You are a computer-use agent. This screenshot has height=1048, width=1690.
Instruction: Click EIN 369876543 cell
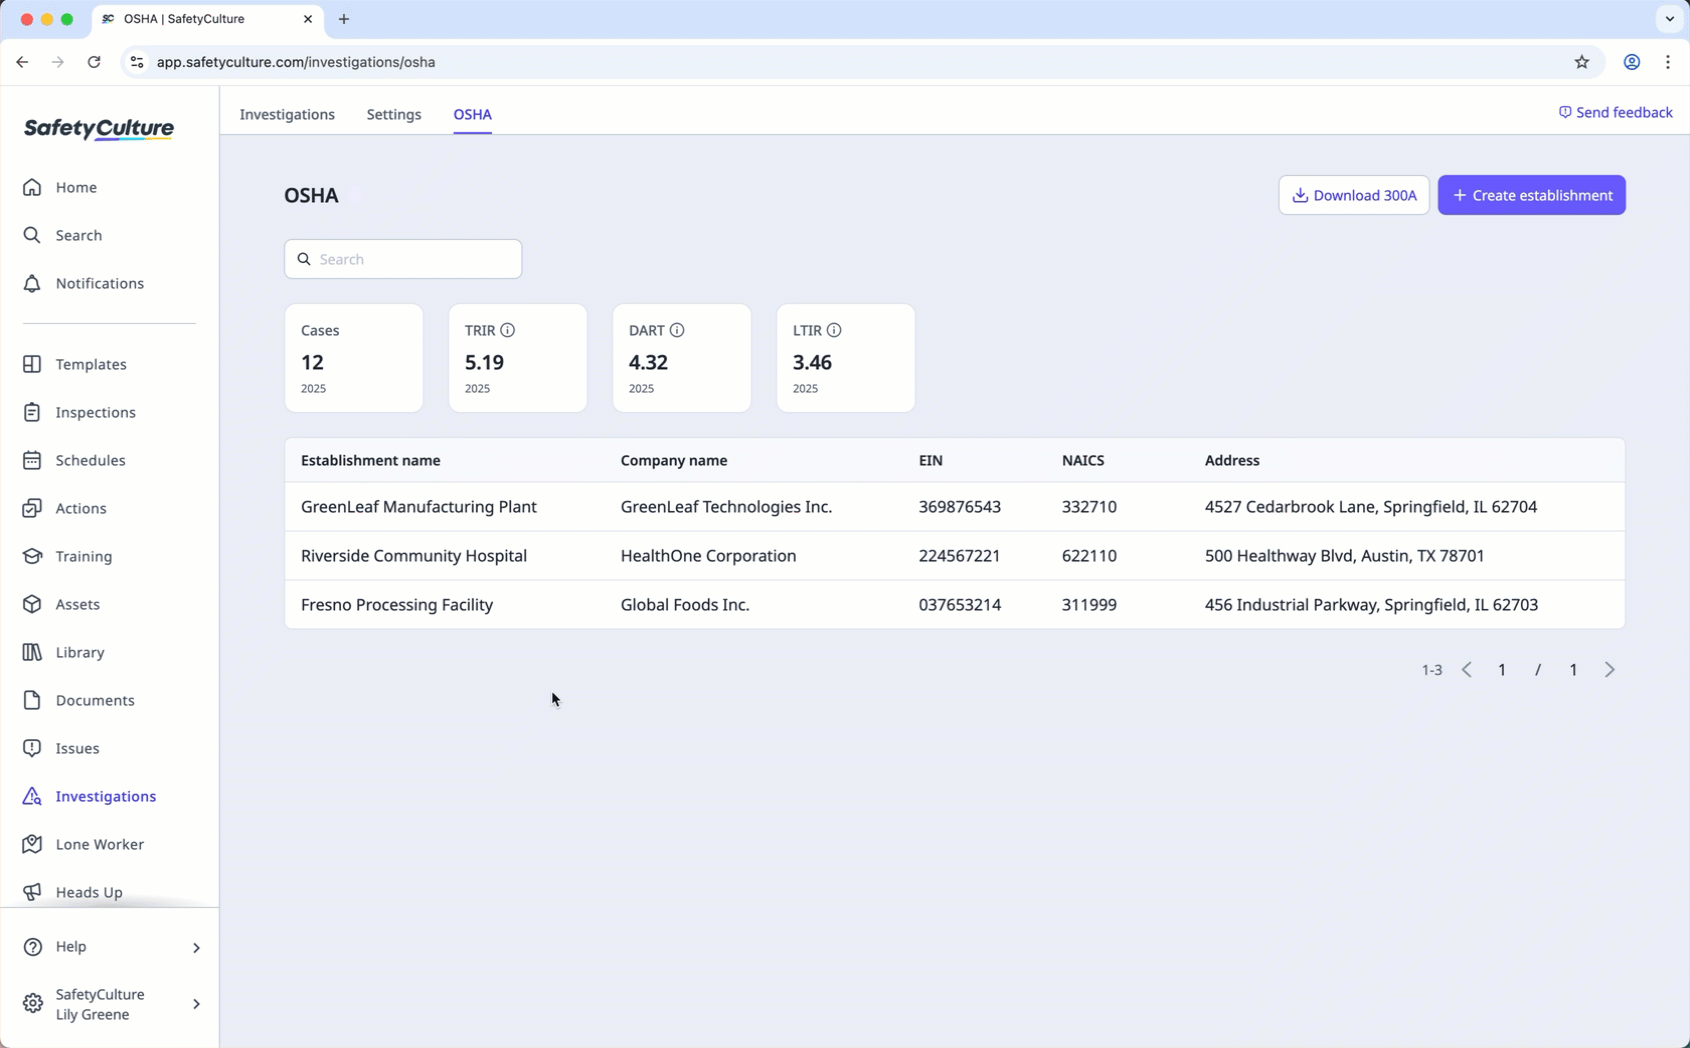click(960, 507)
